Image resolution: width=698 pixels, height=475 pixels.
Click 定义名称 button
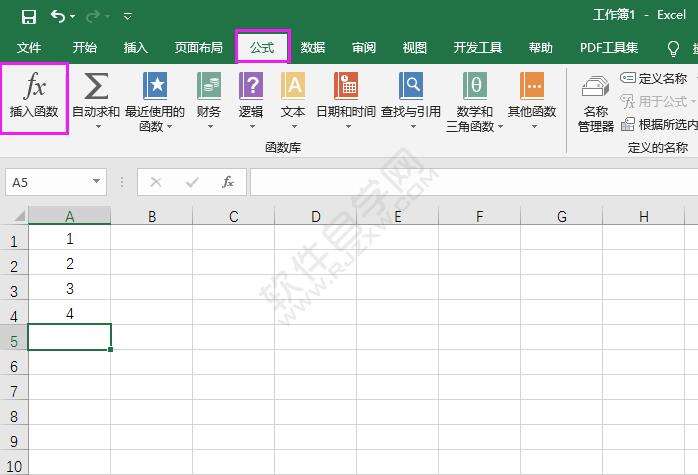click(653, 78)
